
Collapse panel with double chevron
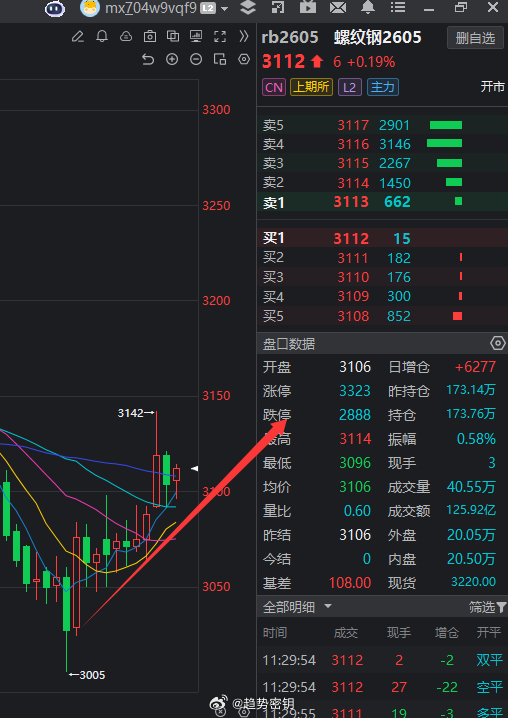[x=244, y=36]
